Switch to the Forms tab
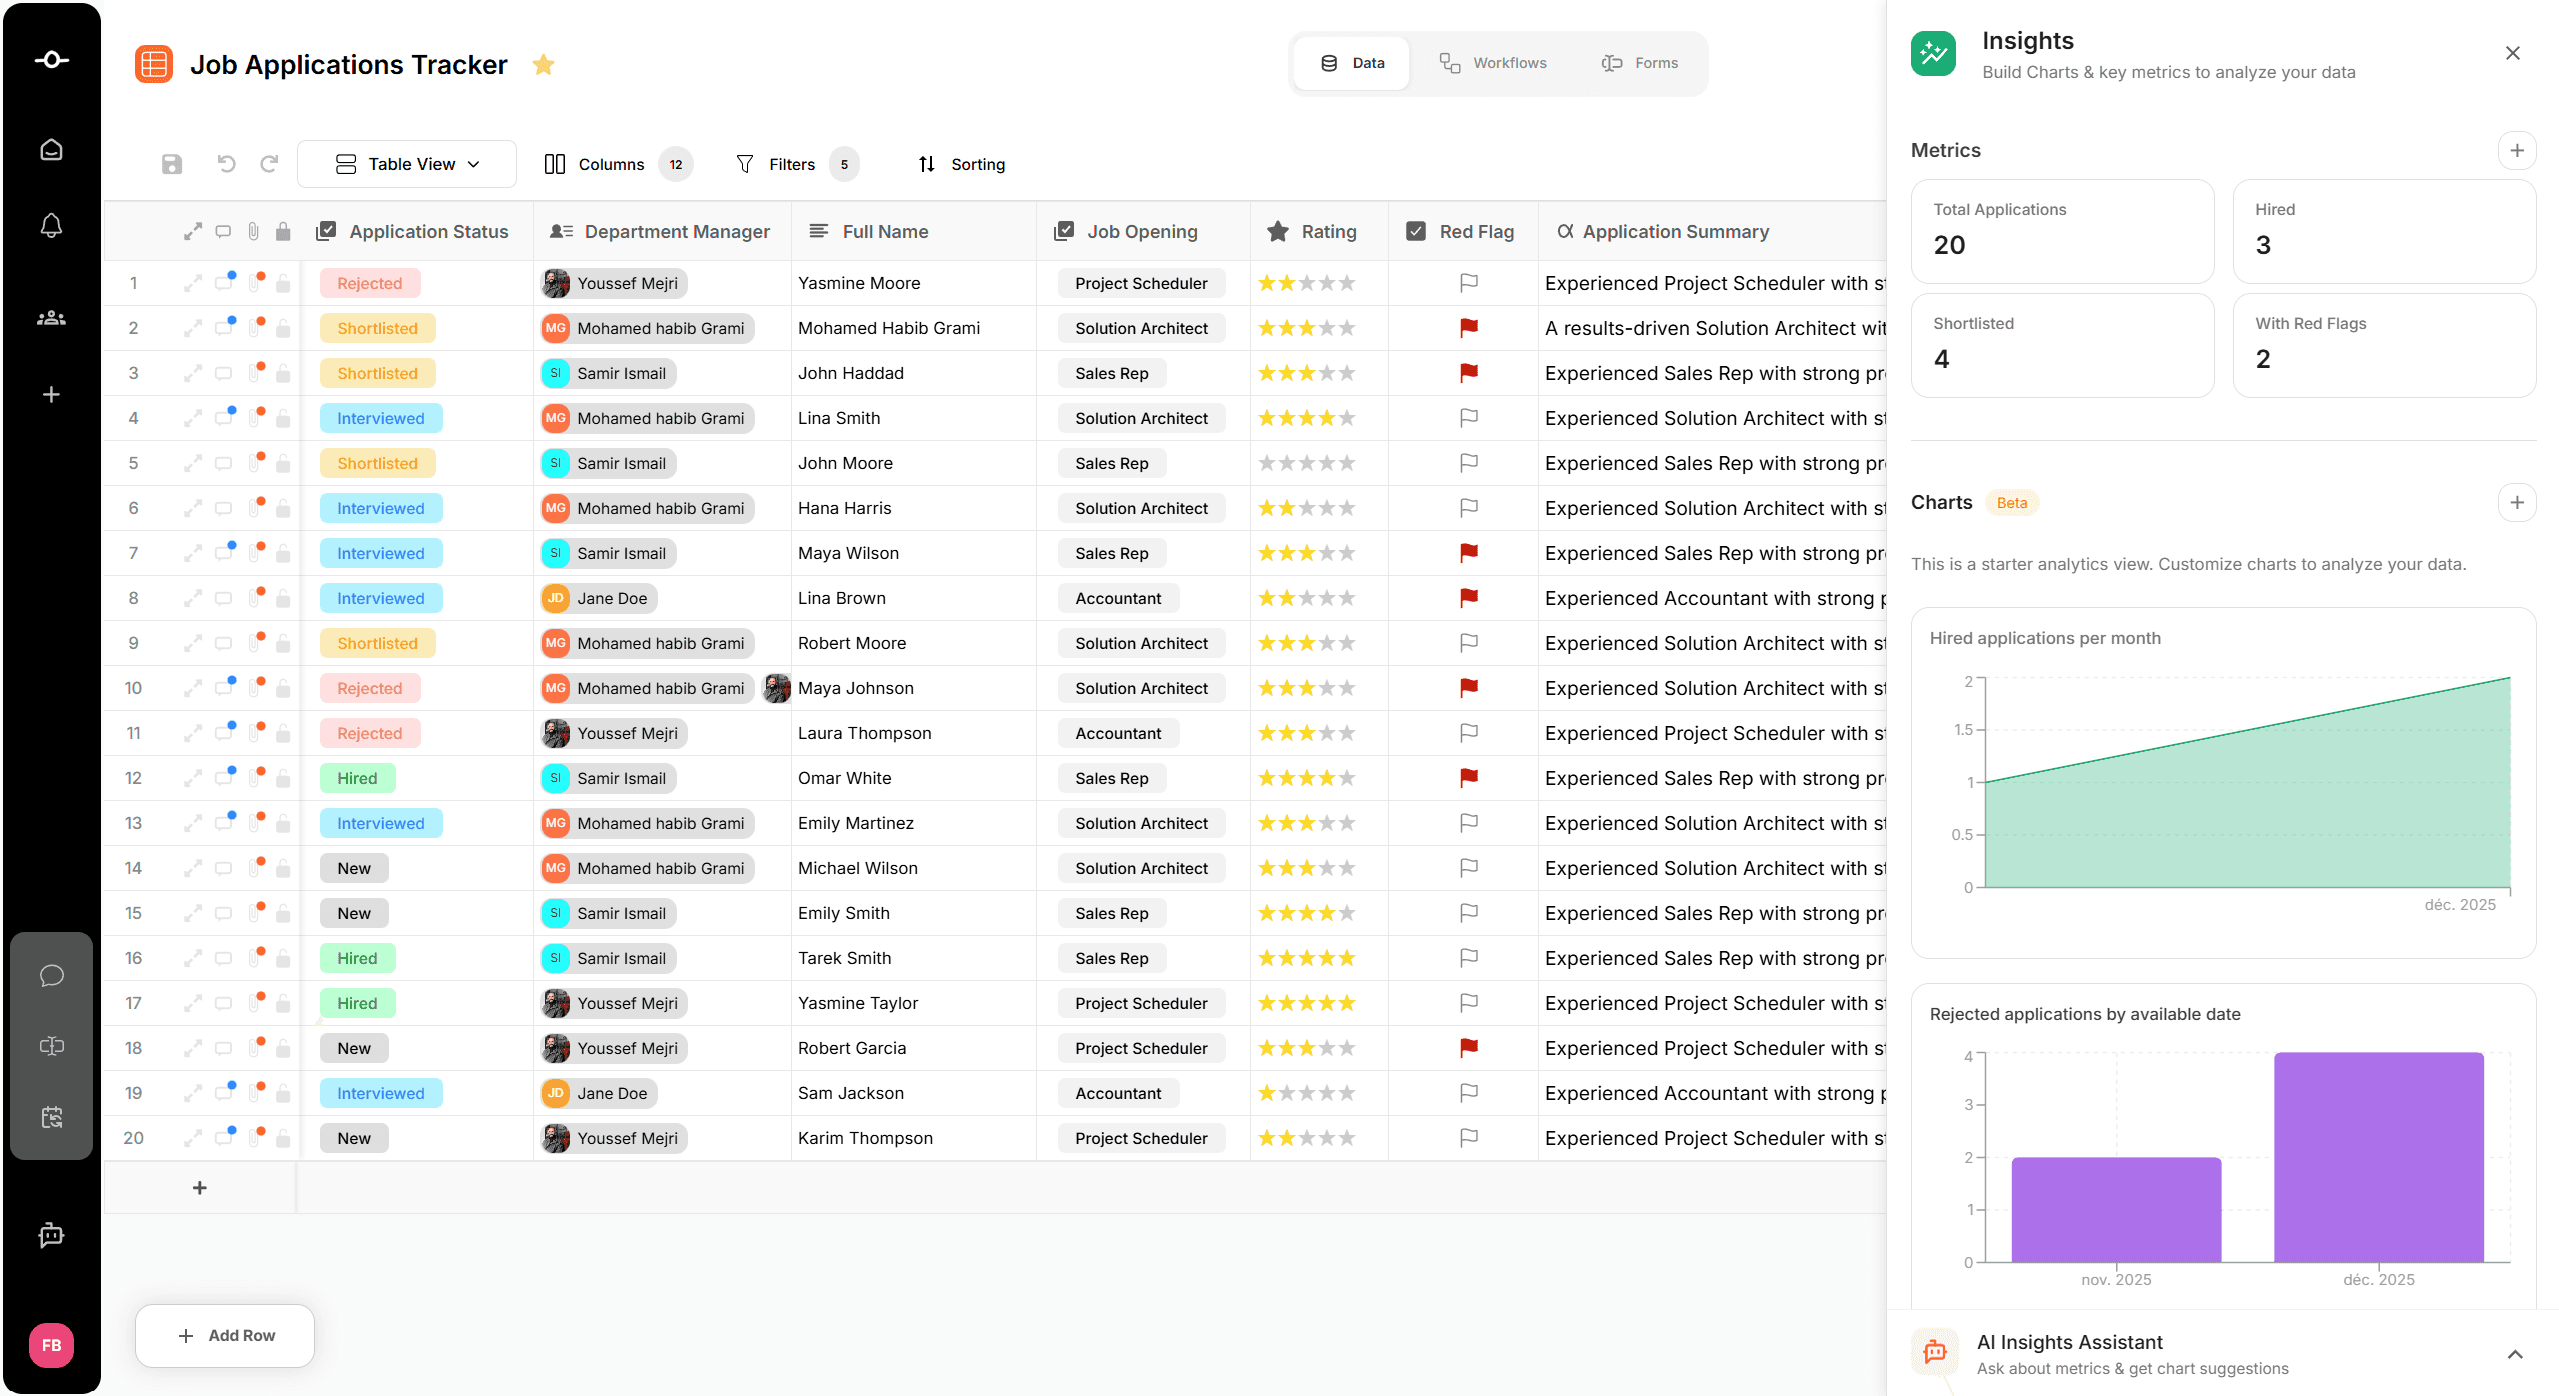The image size is (2559, 1396). pos(1640,63)
